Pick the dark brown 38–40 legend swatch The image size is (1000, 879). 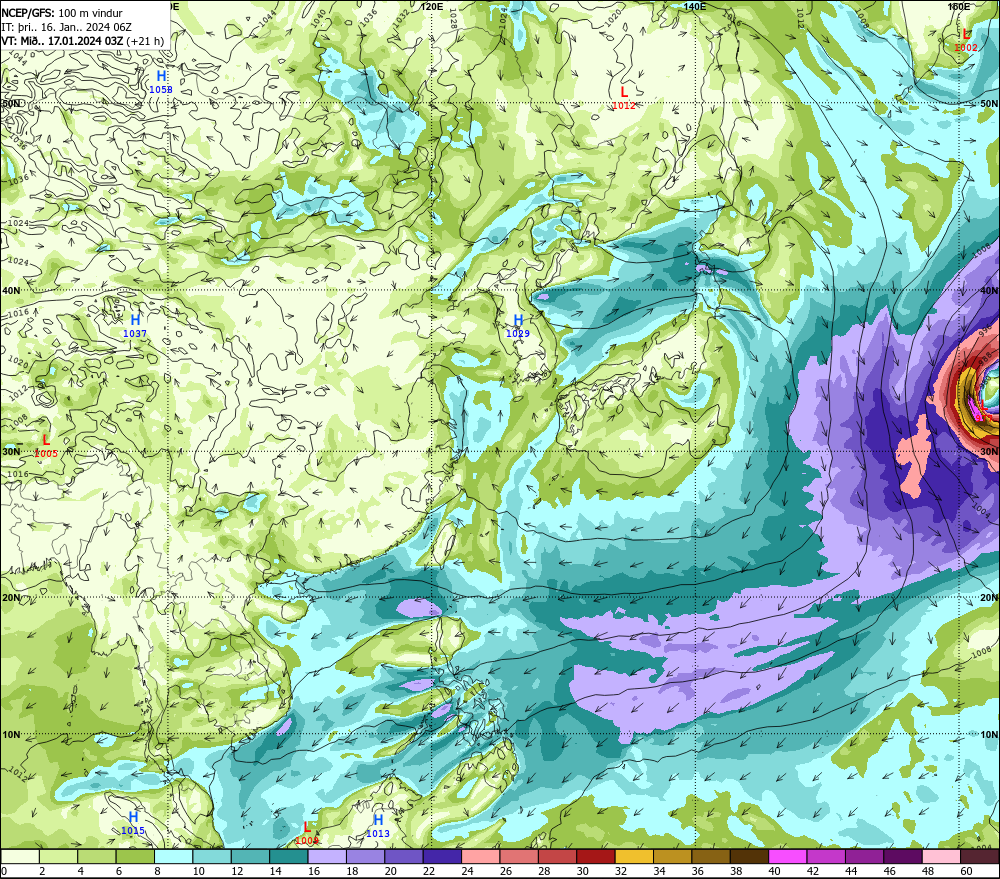pos(749,856)
